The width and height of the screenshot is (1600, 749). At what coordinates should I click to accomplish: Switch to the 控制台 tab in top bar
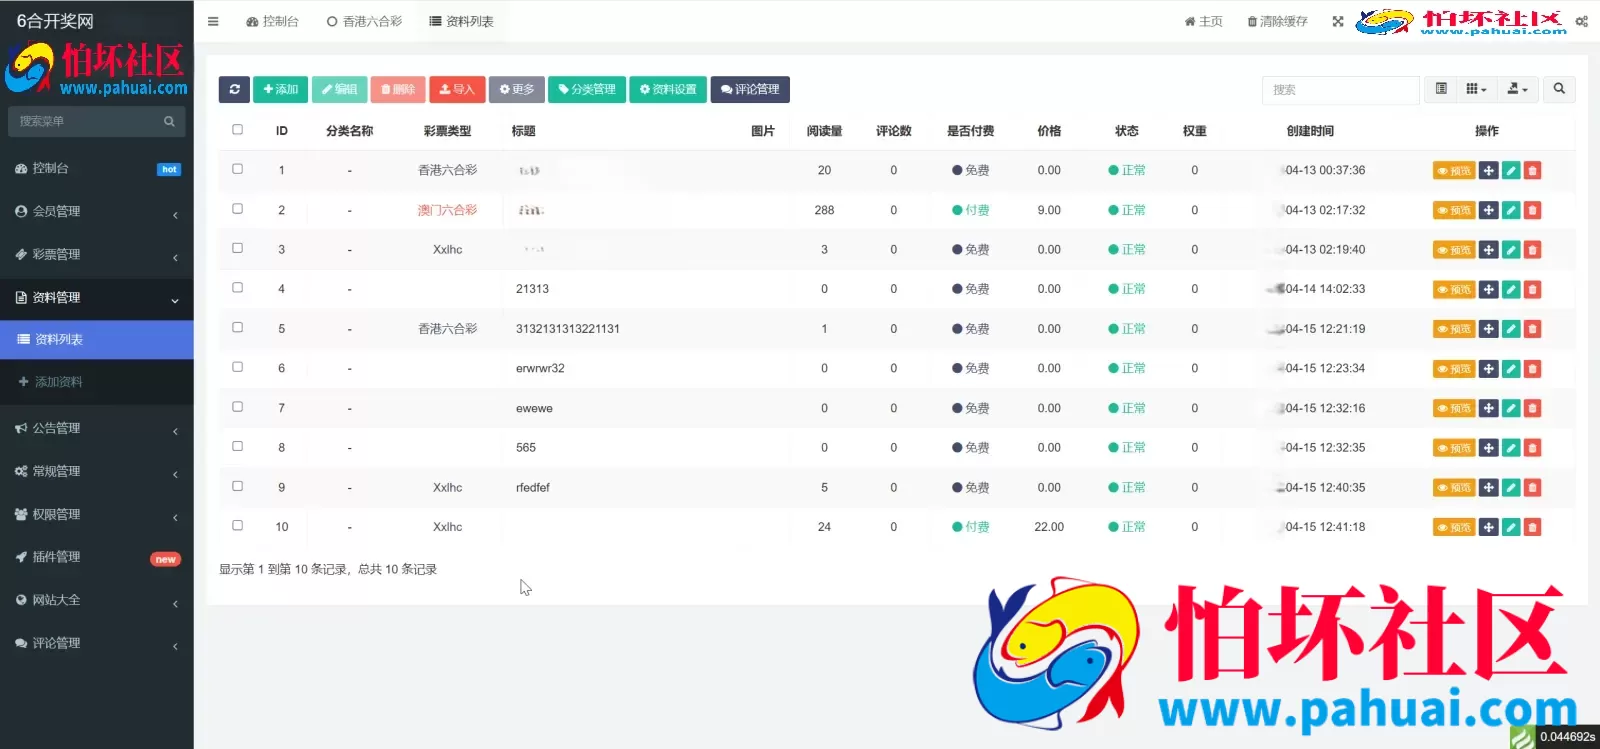pyautogui.click(x=272, y=21)
